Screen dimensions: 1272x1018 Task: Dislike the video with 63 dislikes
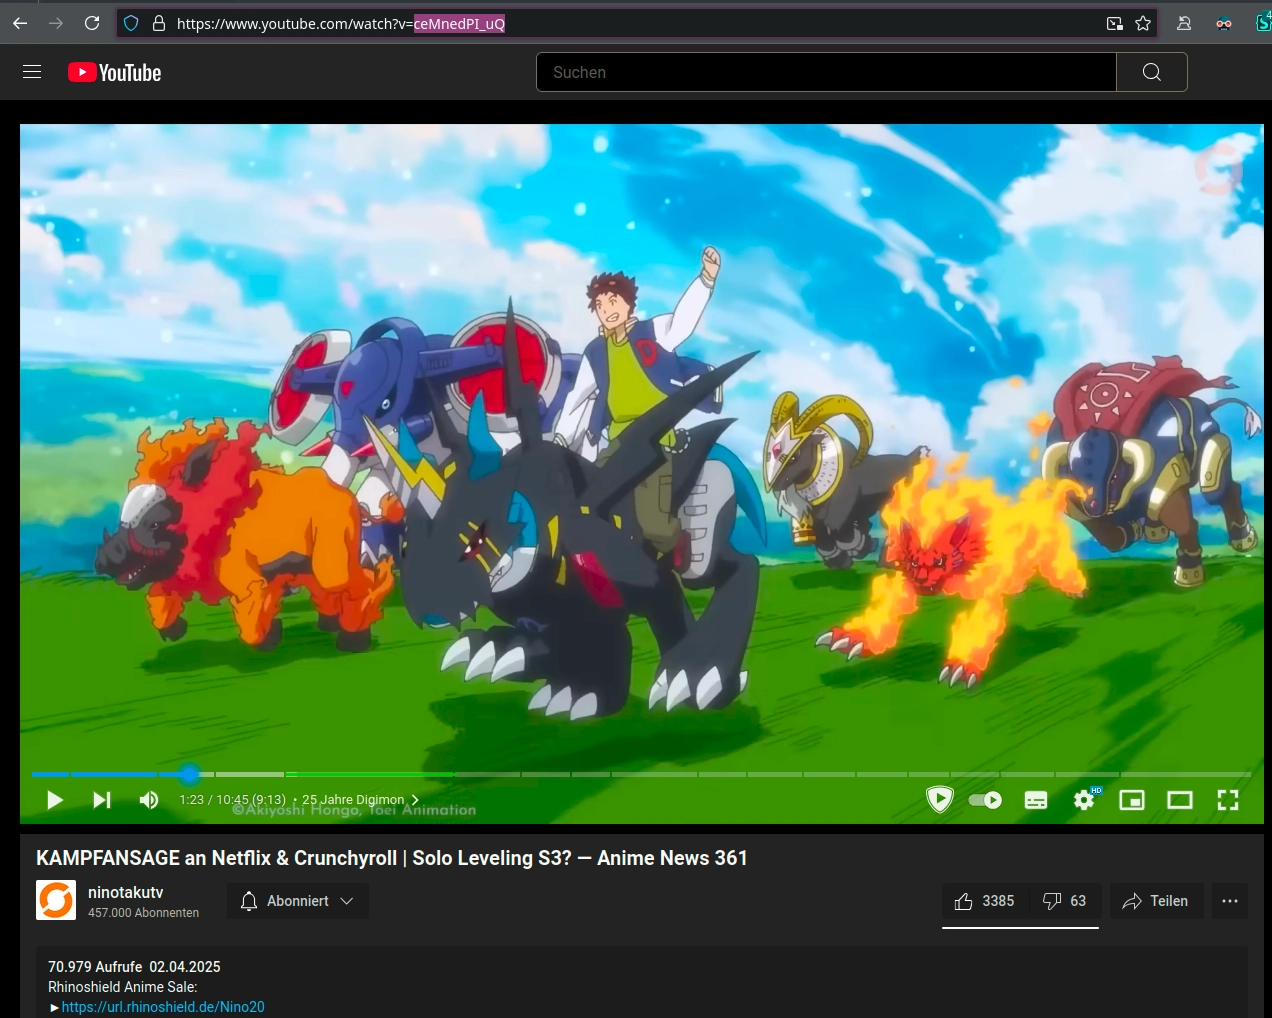(x=1065, y=901)
